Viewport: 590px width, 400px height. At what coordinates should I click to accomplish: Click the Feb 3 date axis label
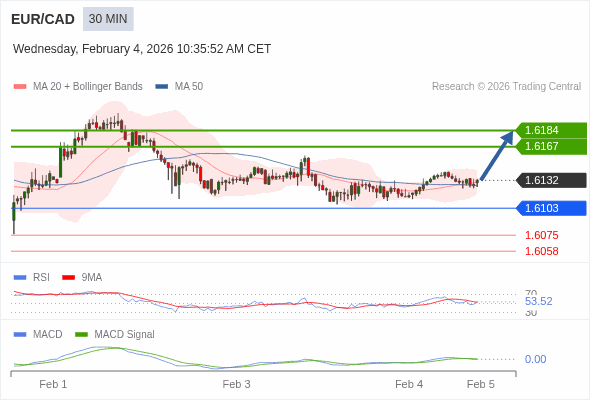tap(236, 385)
